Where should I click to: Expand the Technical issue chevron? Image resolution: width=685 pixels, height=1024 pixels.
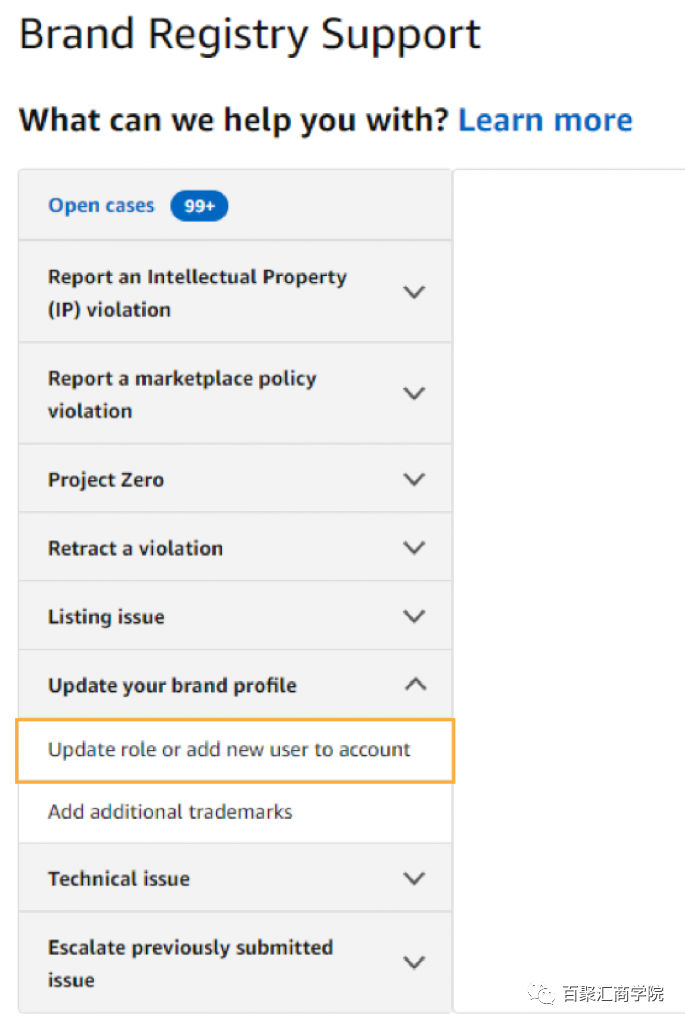(414, 879)
